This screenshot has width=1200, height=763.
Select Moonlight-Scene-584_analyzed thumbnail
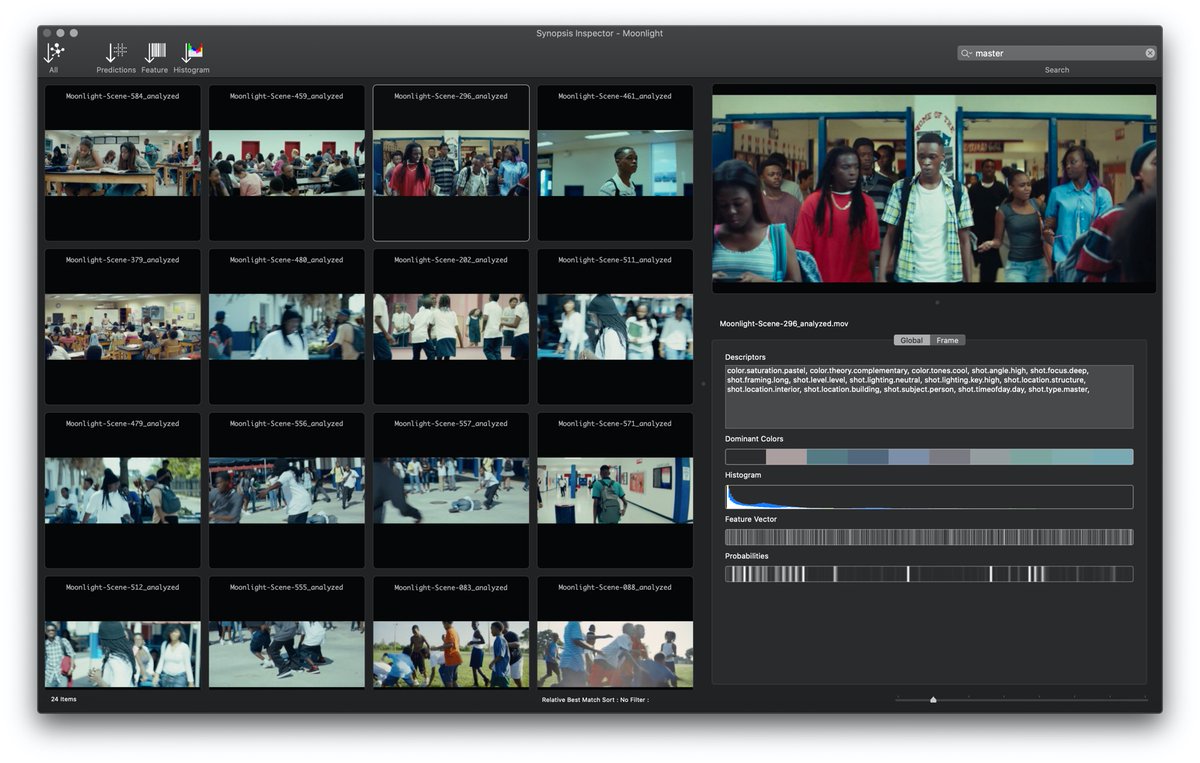pos(122,163)
